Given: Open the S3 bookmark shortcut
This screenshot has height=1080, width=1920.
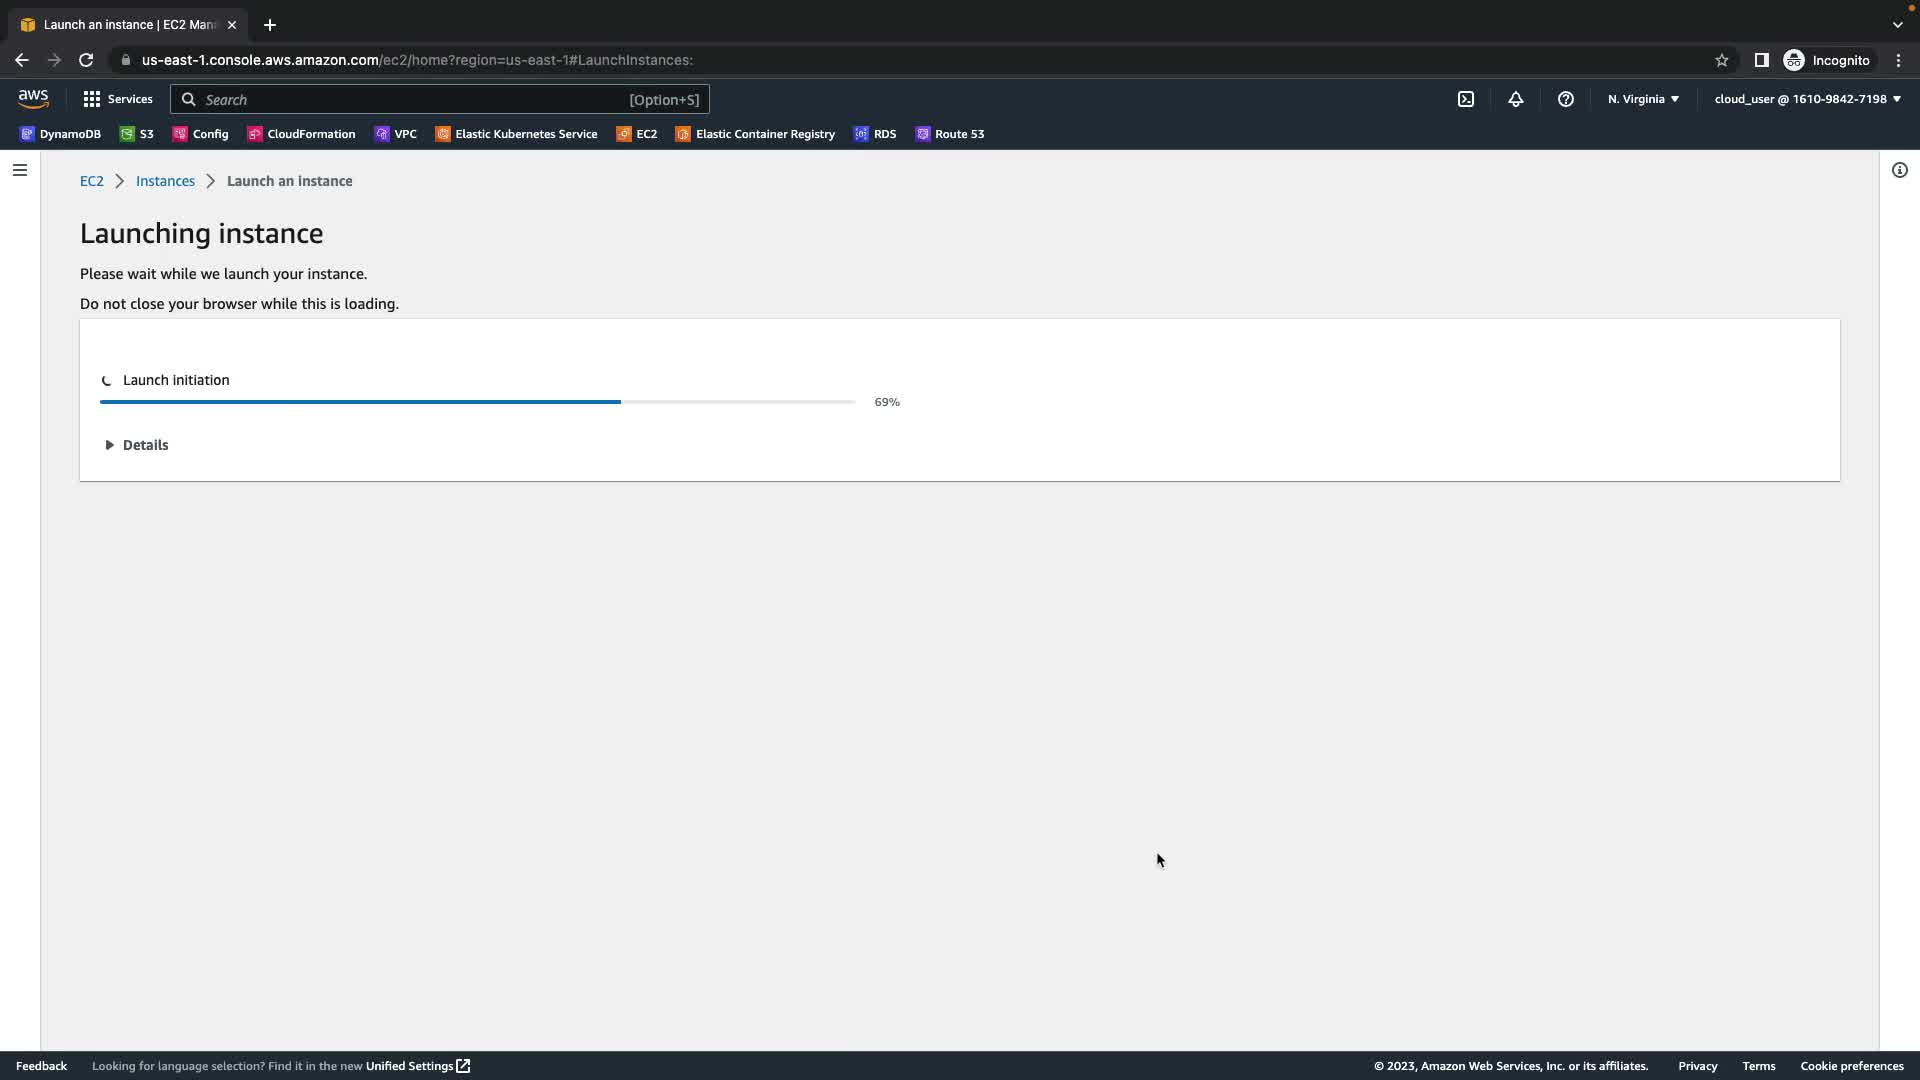Looking at the screenshot, I should (137, 134).
